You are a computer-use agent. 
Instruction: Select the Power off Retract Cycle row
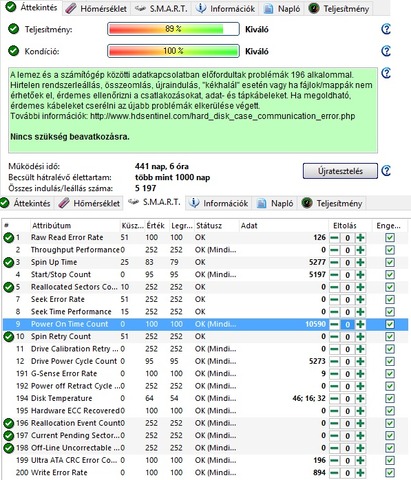pos(205,386)
